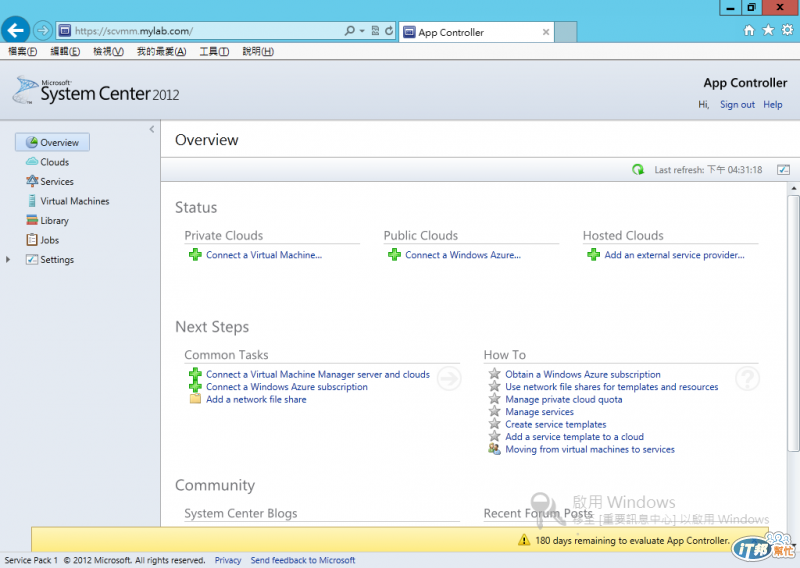Click the green refresh icon near Last refresh
This screenshot has height=568, width=800.
tap(638, 169)
